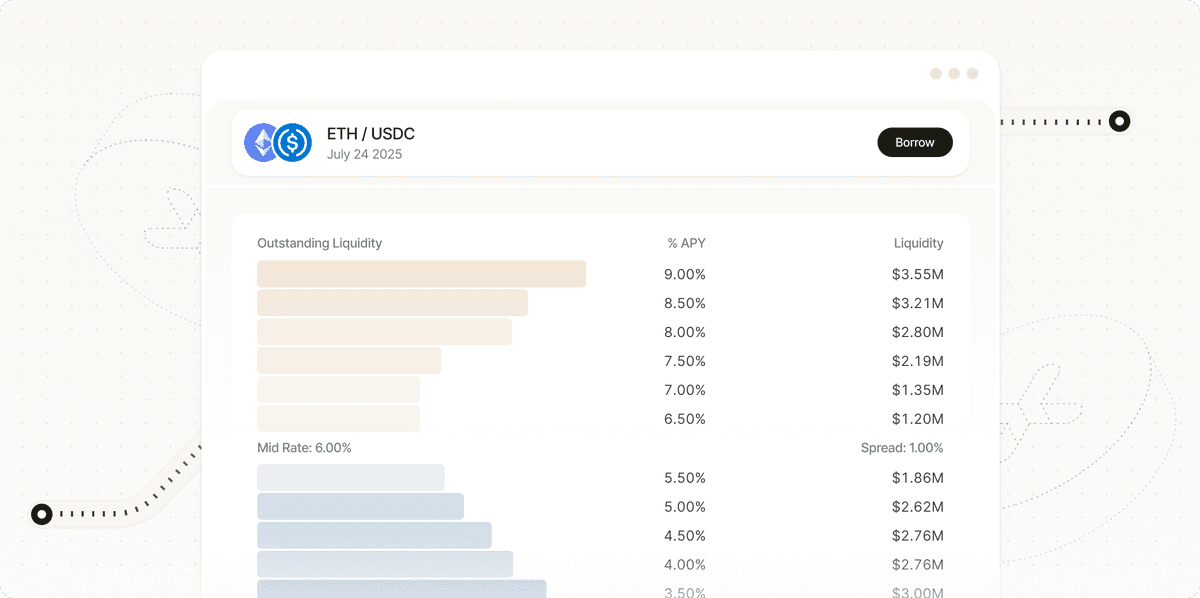The image size is (1200, 598).
Task: Click the Mid Rate: 6.00% label
Action: coord(304,448)
